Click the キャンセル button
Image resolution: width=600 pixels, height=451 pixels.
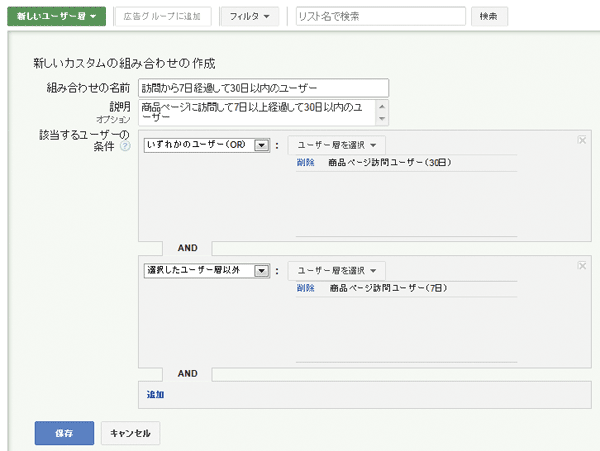click(130, 433)
